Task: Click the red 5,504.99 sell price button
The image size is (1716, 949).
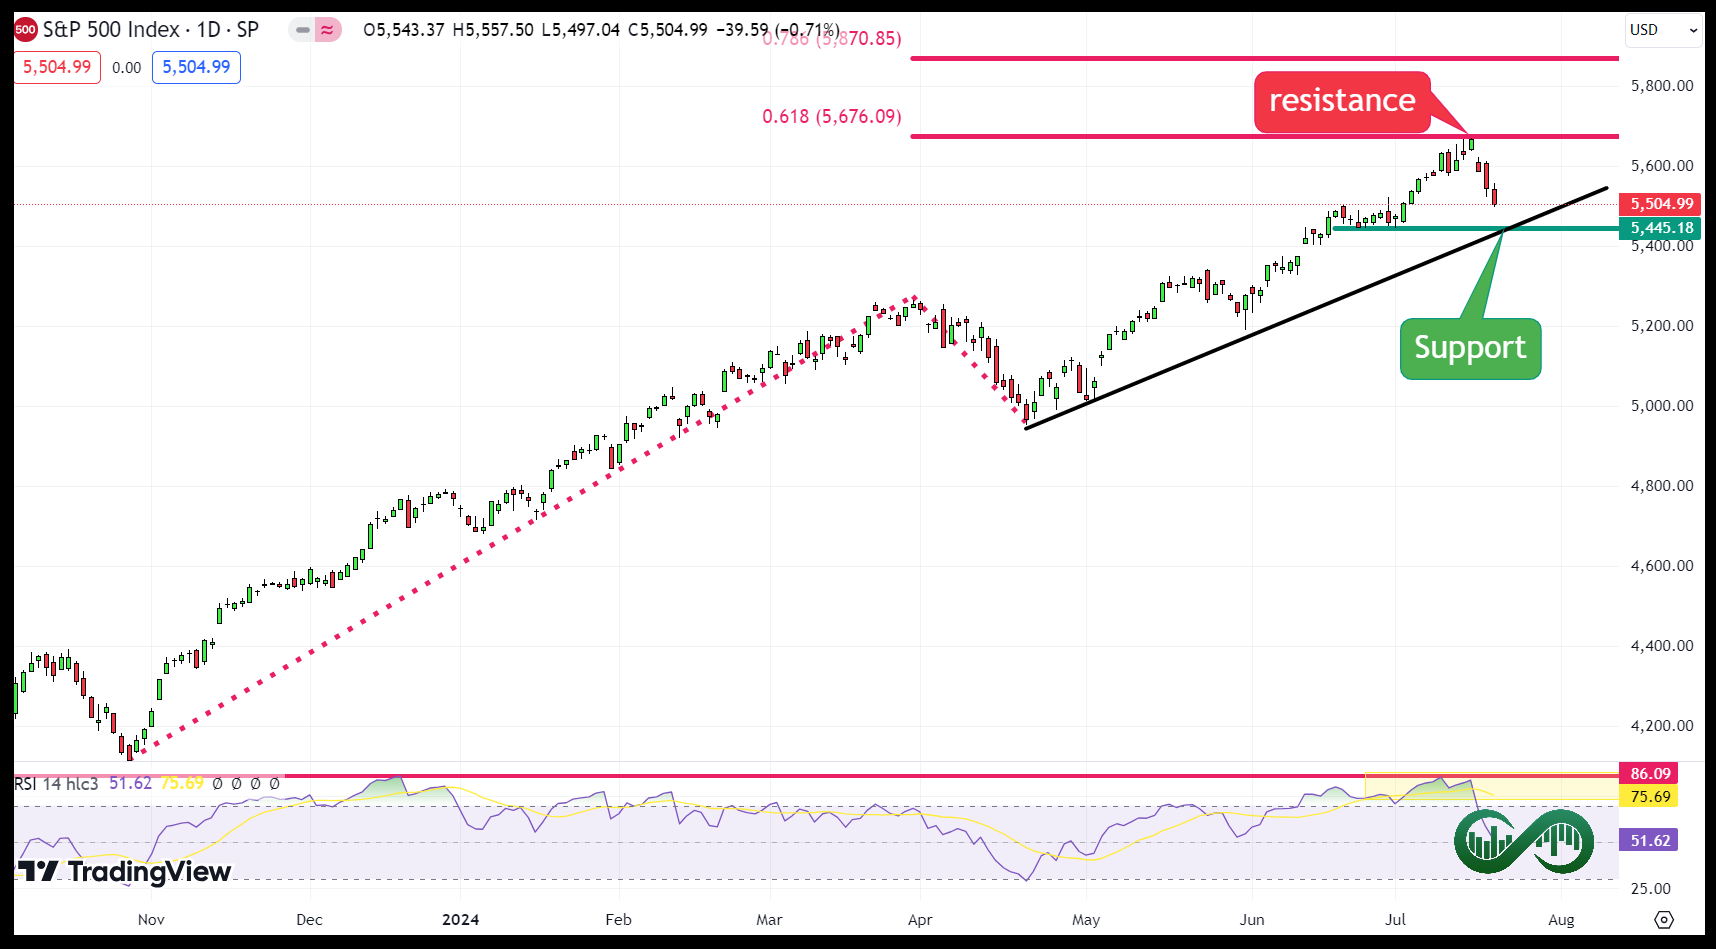Action: 57,67
